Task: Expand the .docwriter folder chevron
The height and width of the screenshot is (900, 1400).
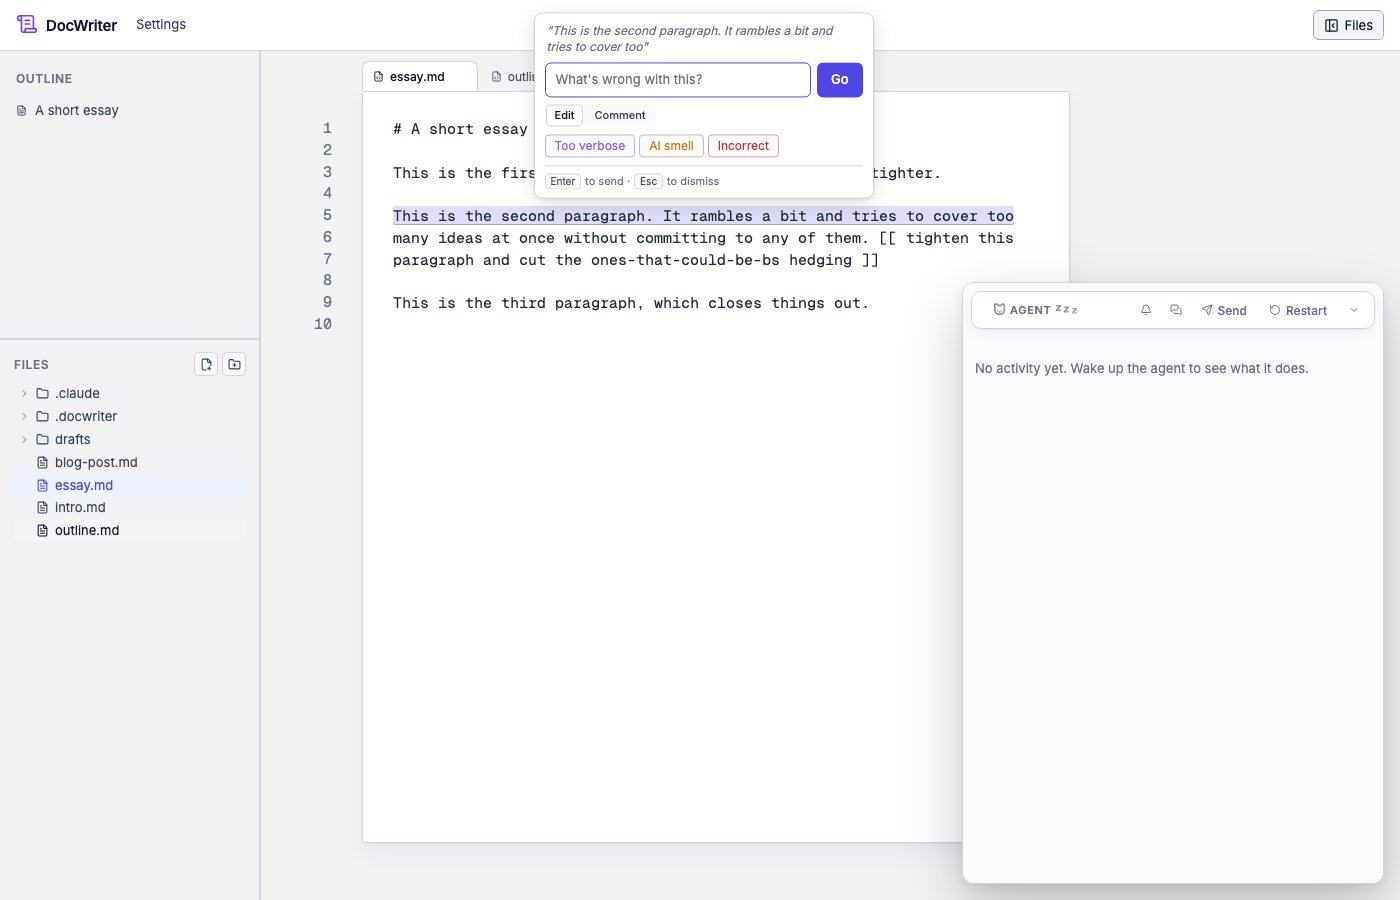Action: [24, 416]
